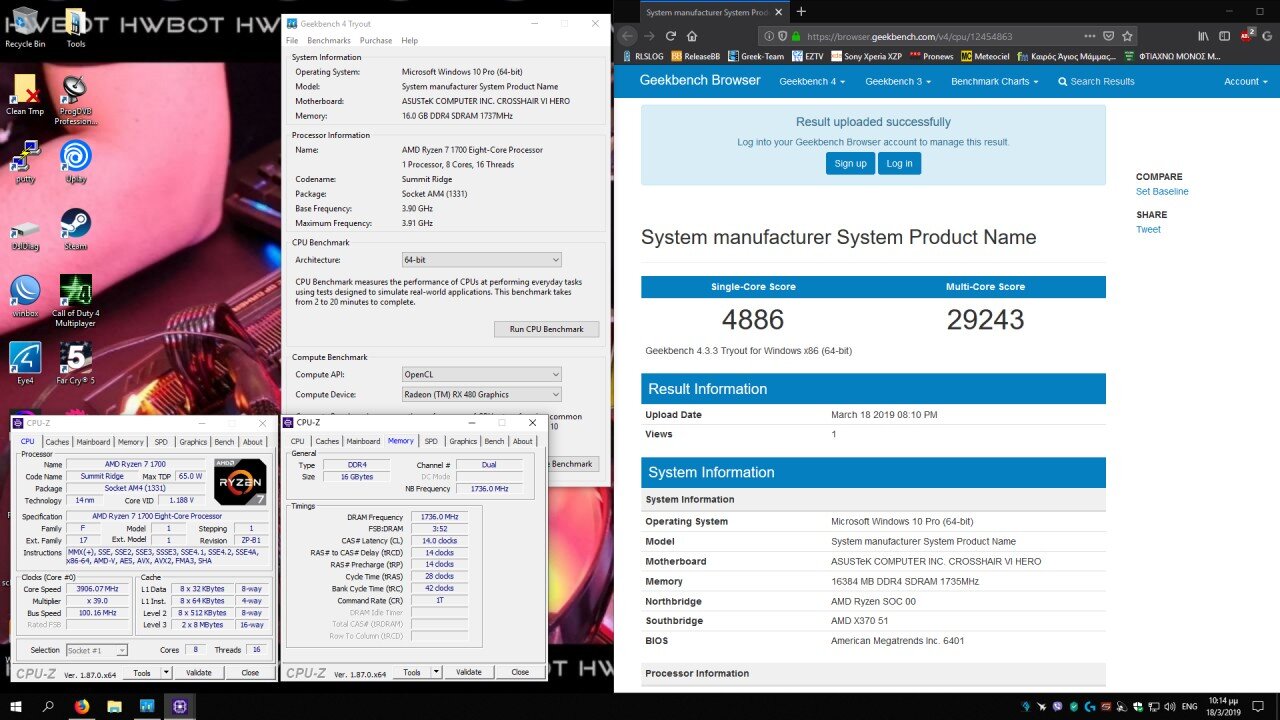Select the putty desktop icon
1280x720 pixels.
click(25, 162)
